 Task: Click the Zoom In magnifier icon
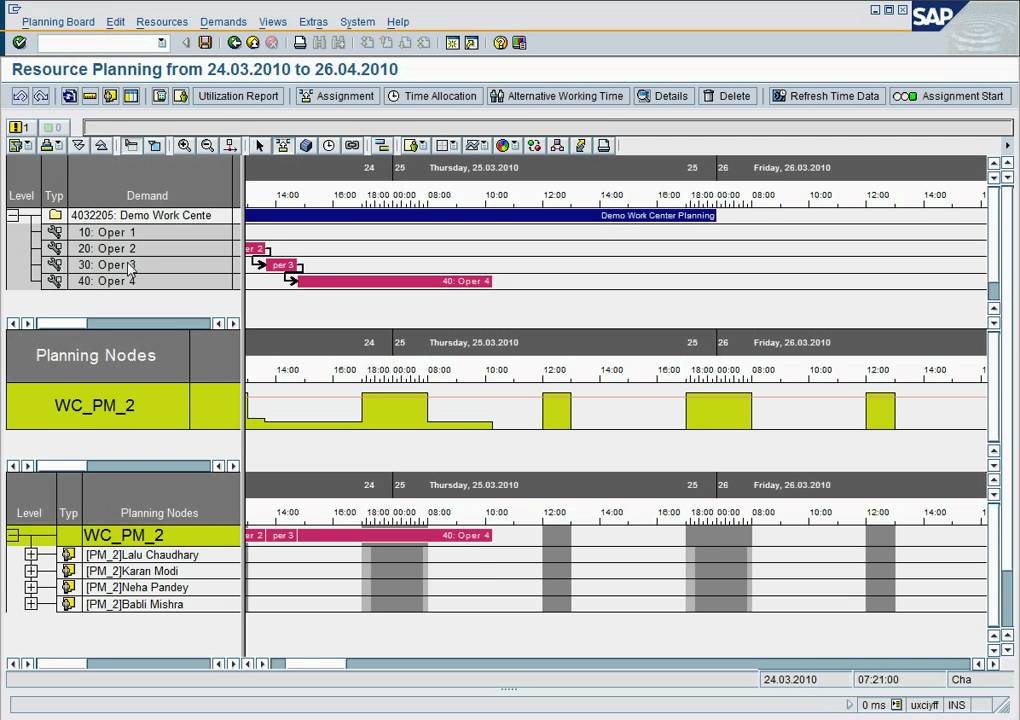tap(185, 146)
